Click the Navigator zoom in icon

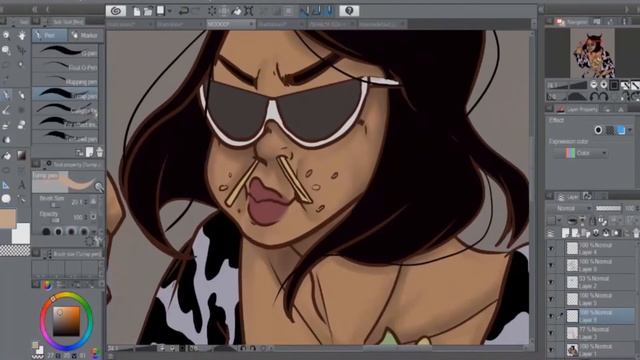click(x=604, y=85)
